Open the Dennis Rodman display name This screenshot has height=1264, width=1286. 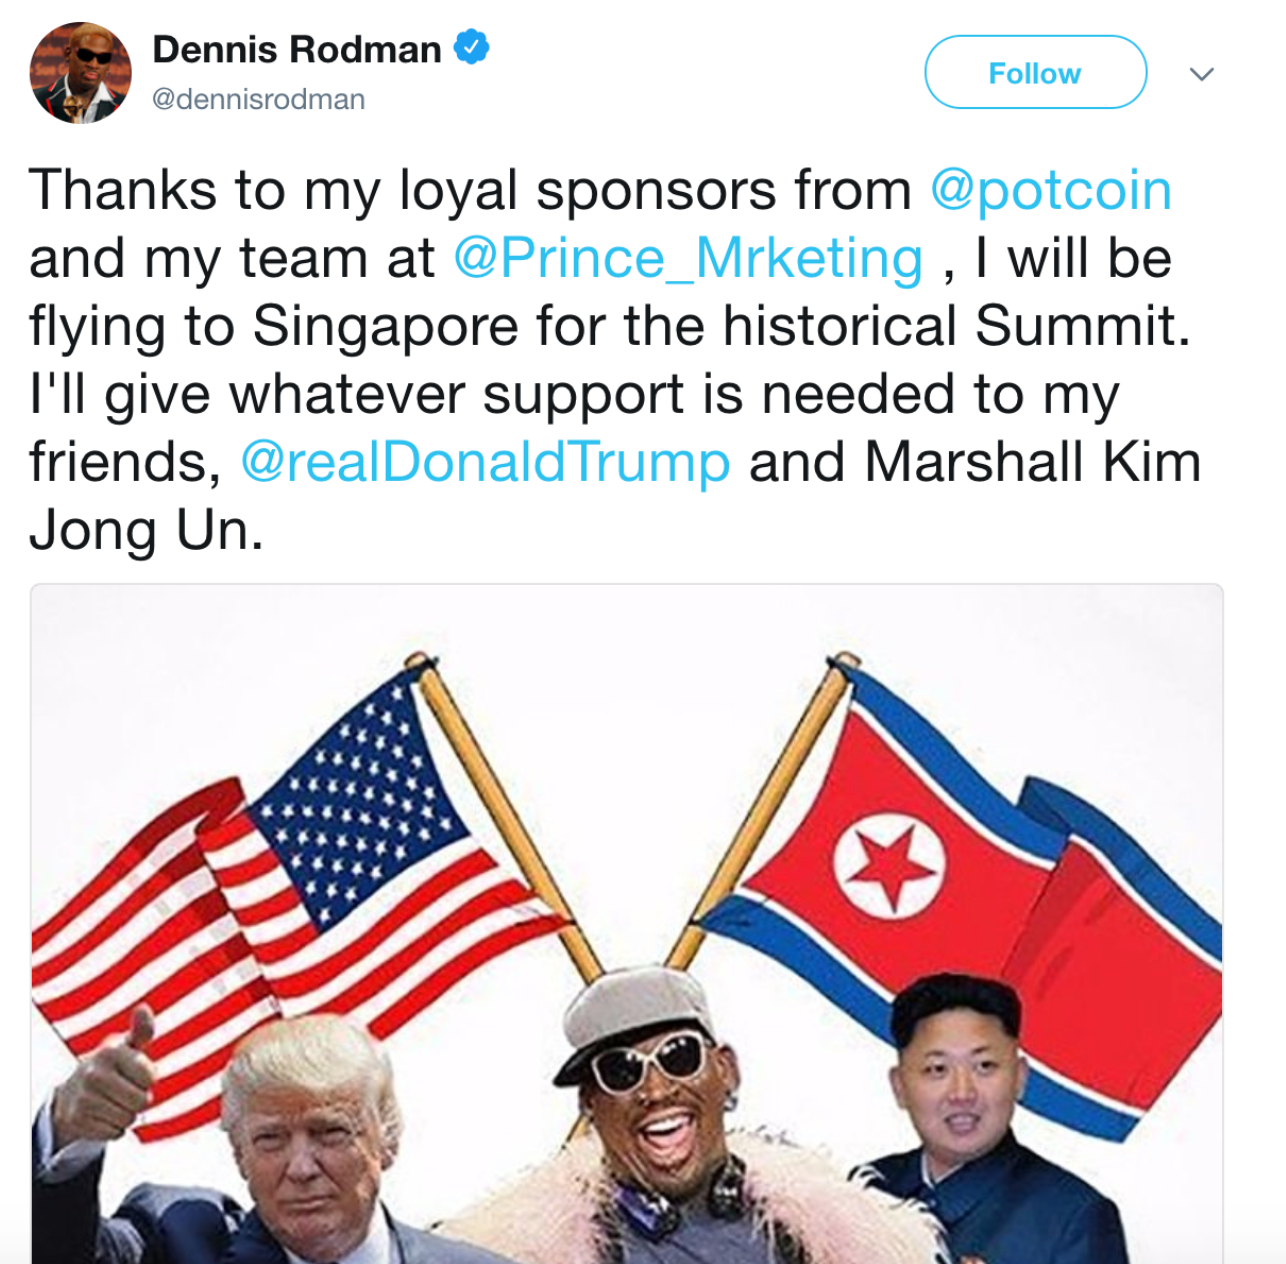tap(296, 49)
